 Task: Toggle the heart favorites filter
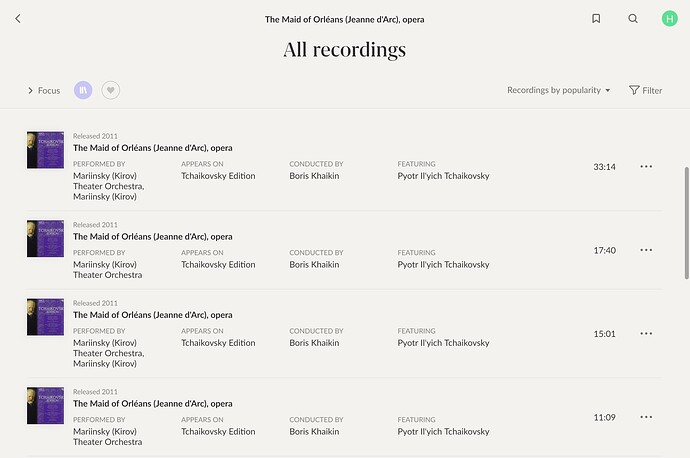[x=110, y=90]
